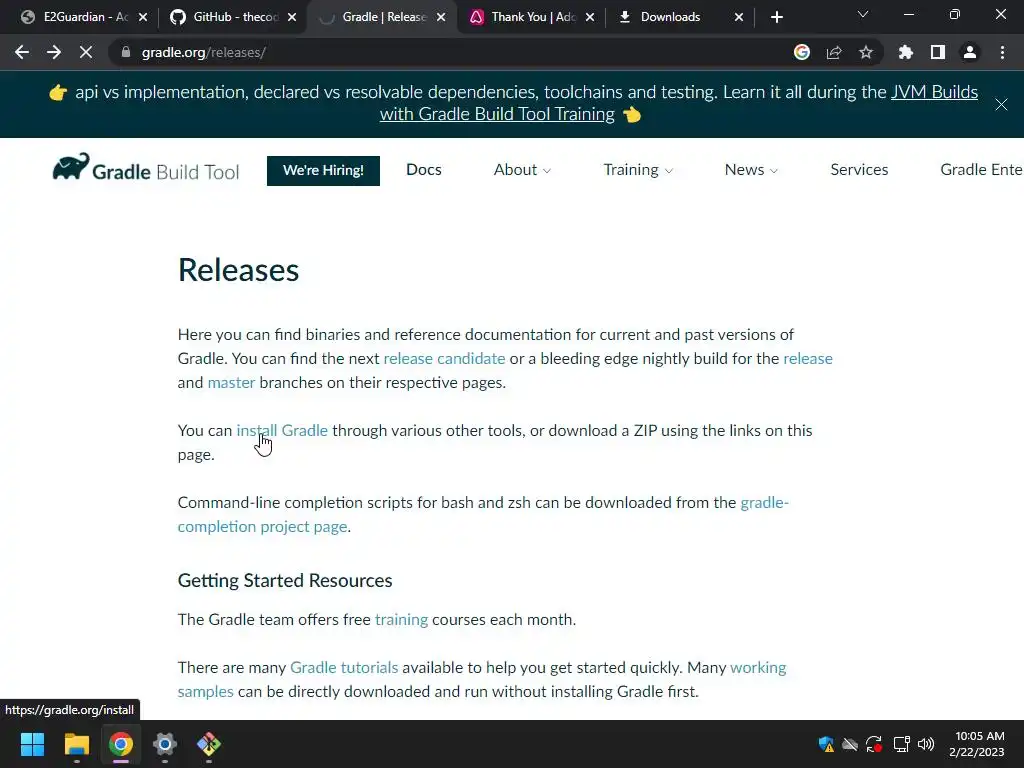Expand the Training dropdown menu
Image resolution: width=1024 pixels, height=768 pixels.
[x=638, y=170]
